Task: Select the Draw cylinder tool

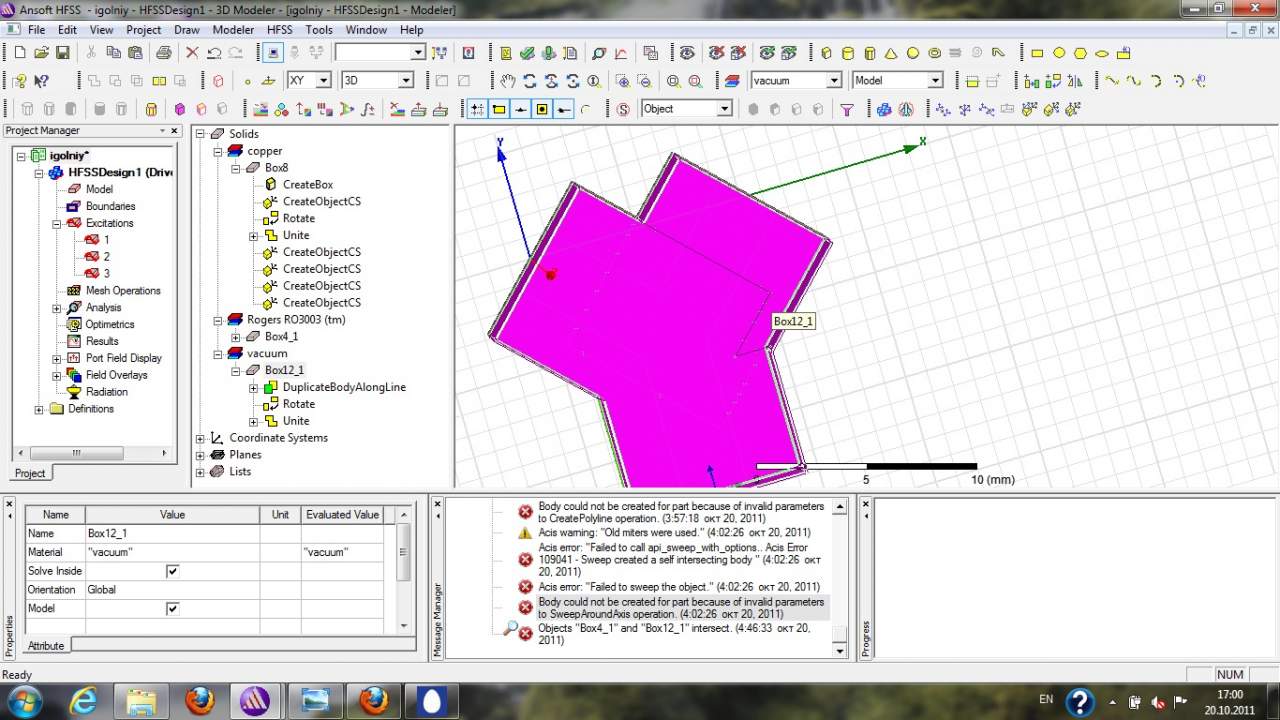Action: (x=848, y=53)
